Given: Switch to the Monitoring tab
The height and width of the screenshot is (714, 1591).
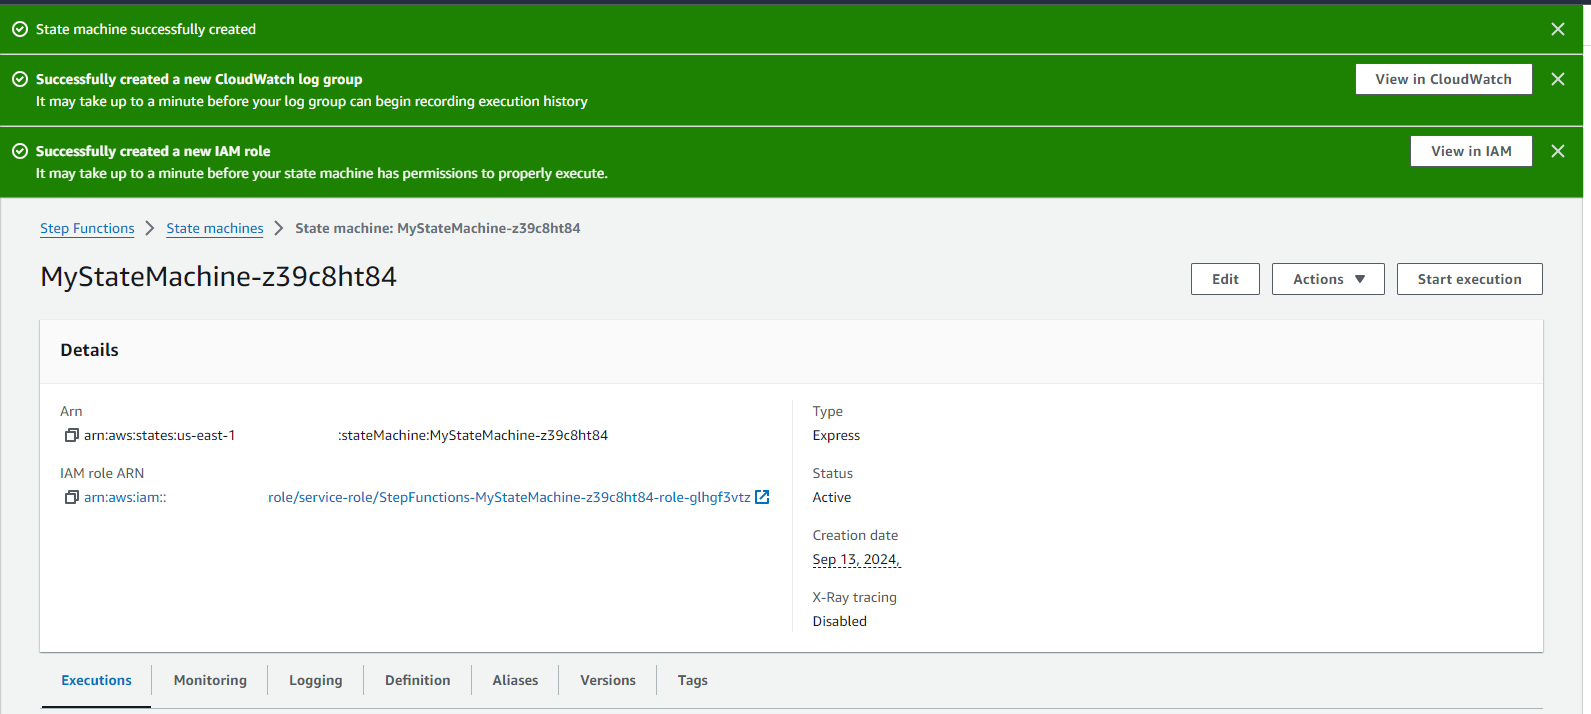Looking at the screenshot, I should 210,680.
